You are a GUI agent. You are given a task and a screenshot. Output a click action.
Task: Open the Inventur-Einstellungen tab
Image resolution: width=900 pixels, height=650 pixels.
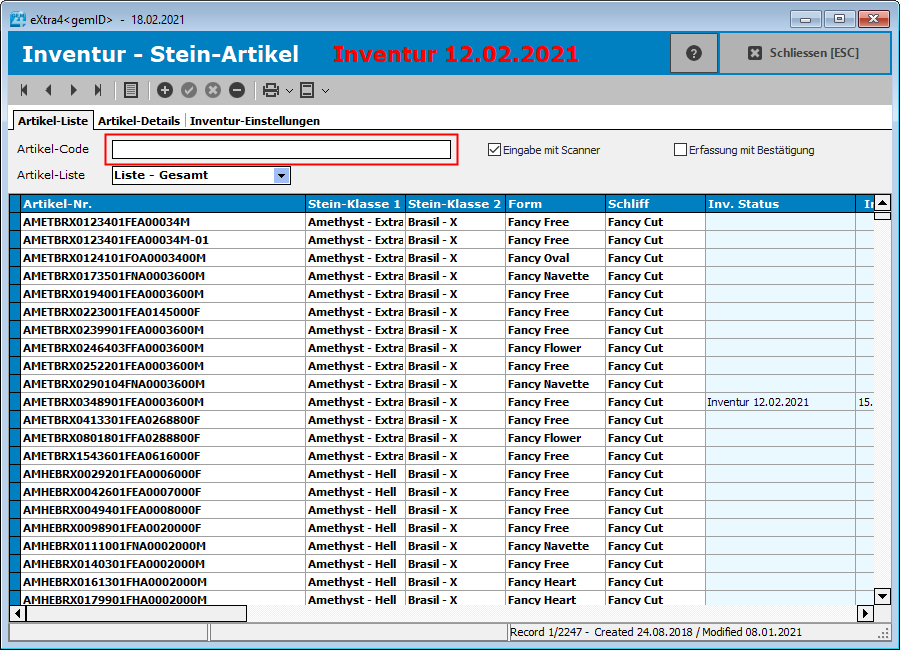pos(255,121)
